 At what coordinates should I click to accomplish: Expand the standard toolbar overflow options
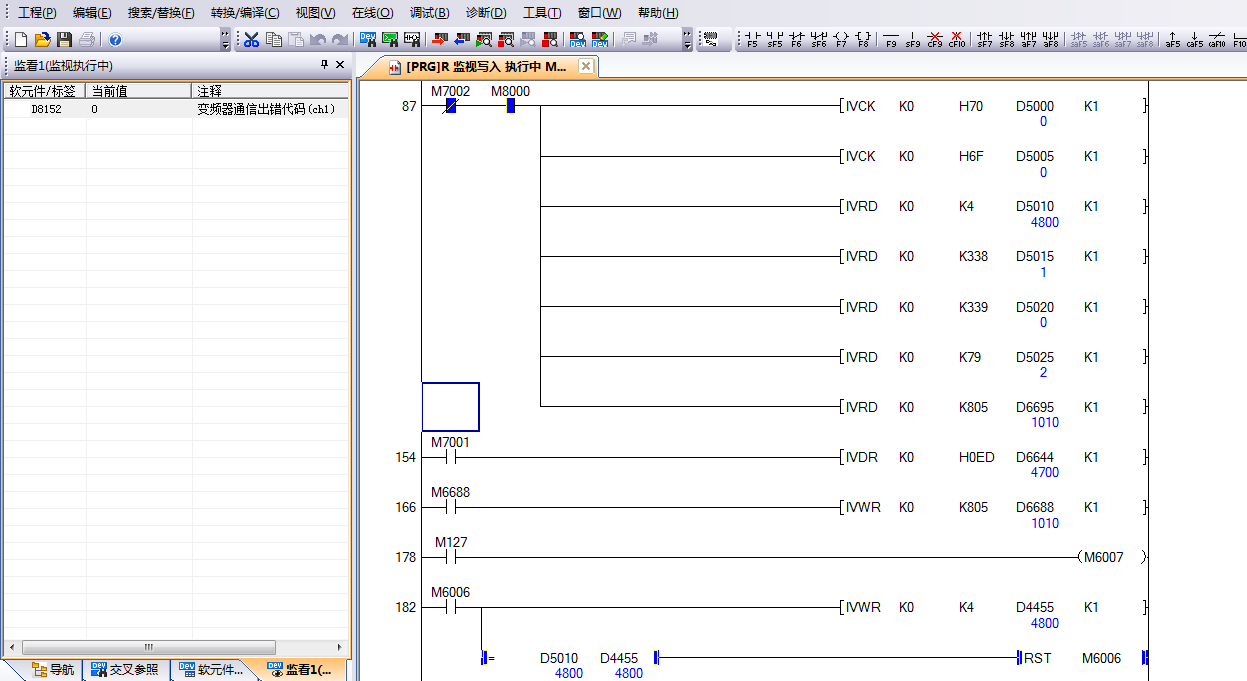pyautogui.click(x=225, y=40)
